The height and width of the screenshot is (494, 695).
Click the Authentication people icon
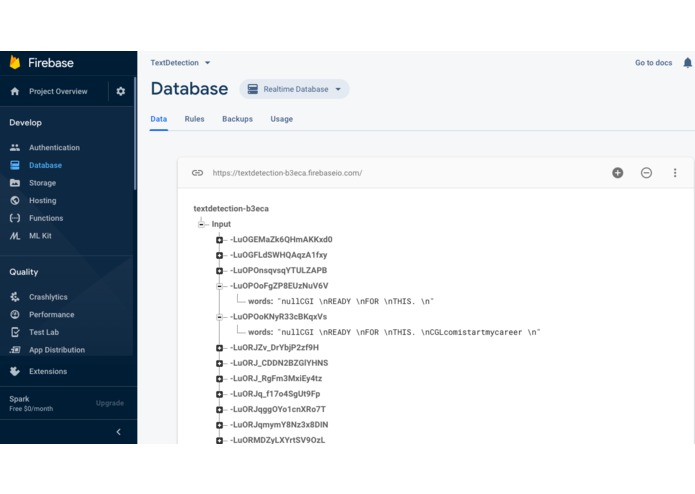coord(15,148)
